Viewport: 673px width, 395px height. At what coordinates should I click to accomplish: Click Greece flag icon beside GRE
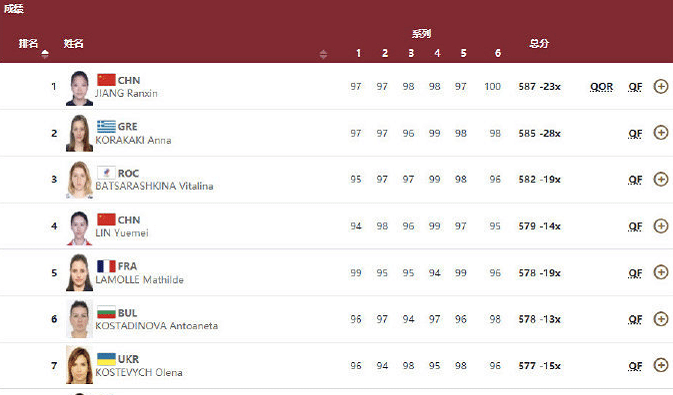106,126
